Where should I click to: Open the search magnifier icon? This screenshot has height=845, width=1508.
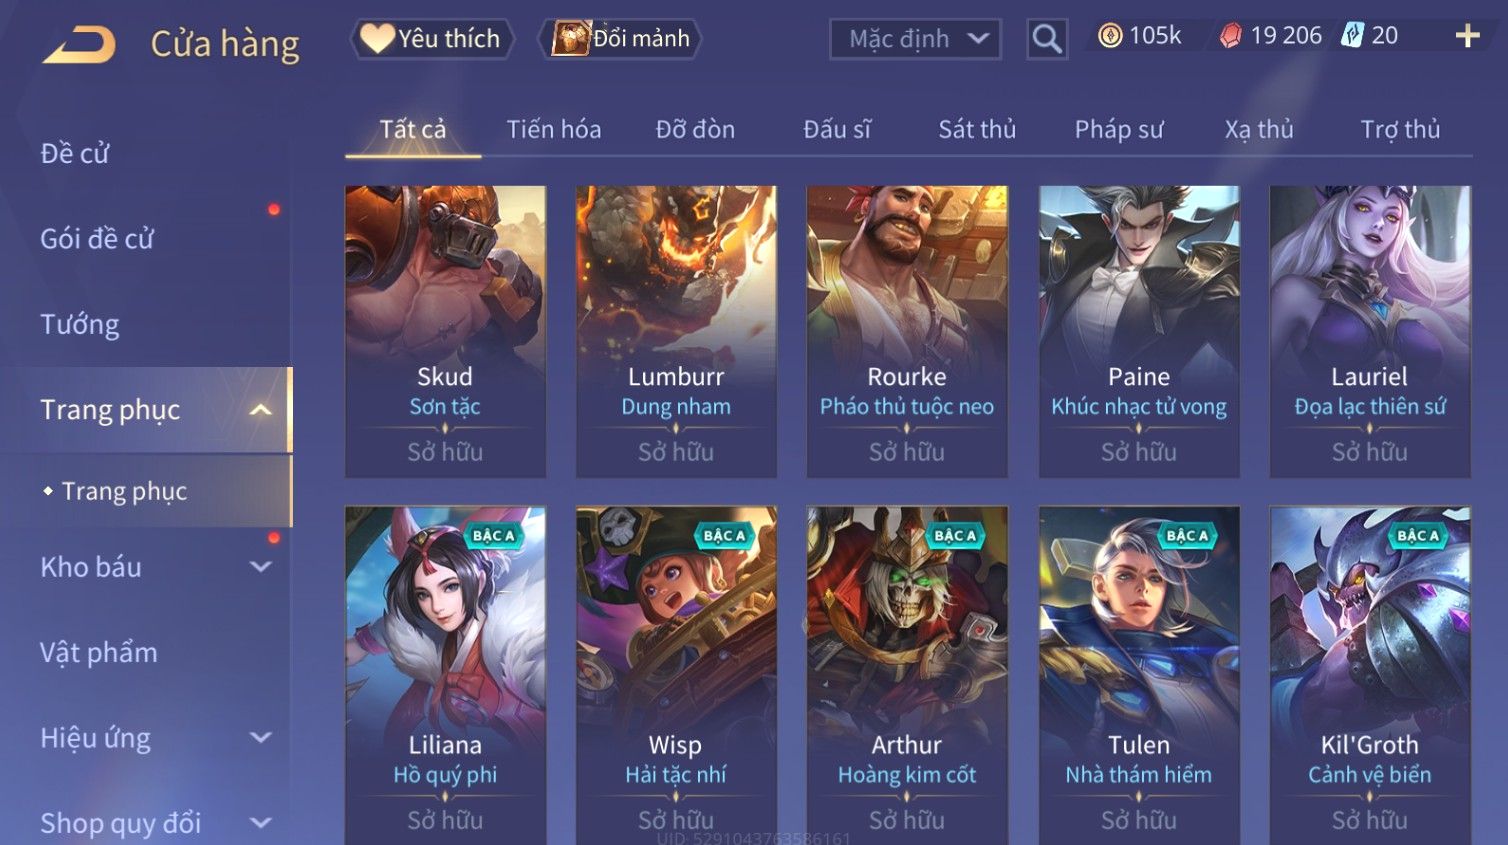1047,39
